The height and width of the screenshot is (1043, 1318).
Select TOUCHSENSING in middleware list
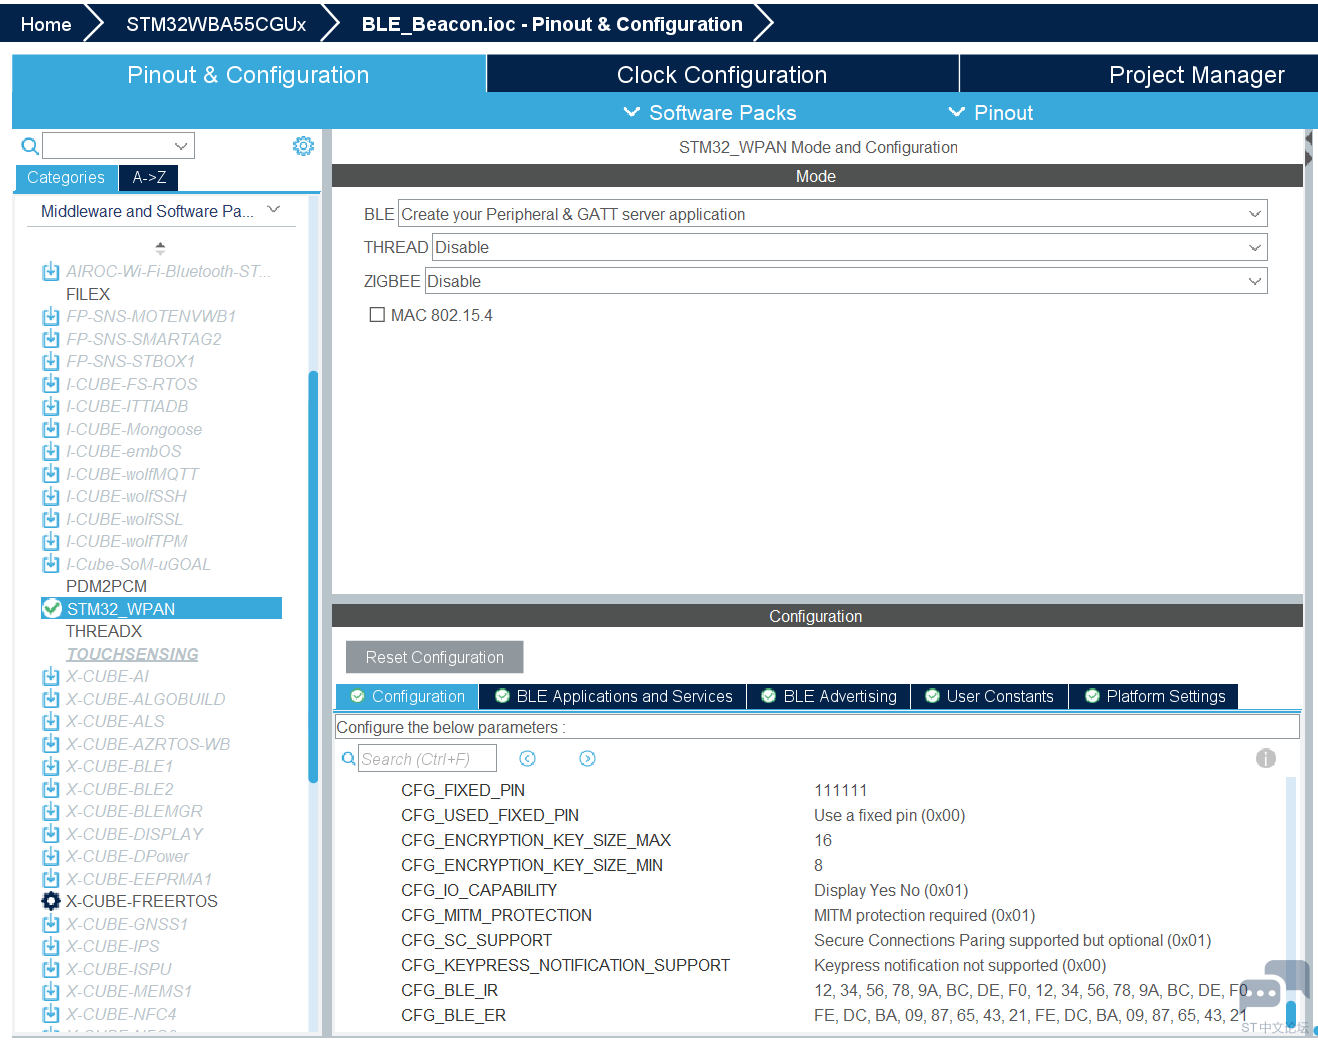click(132, 654)
